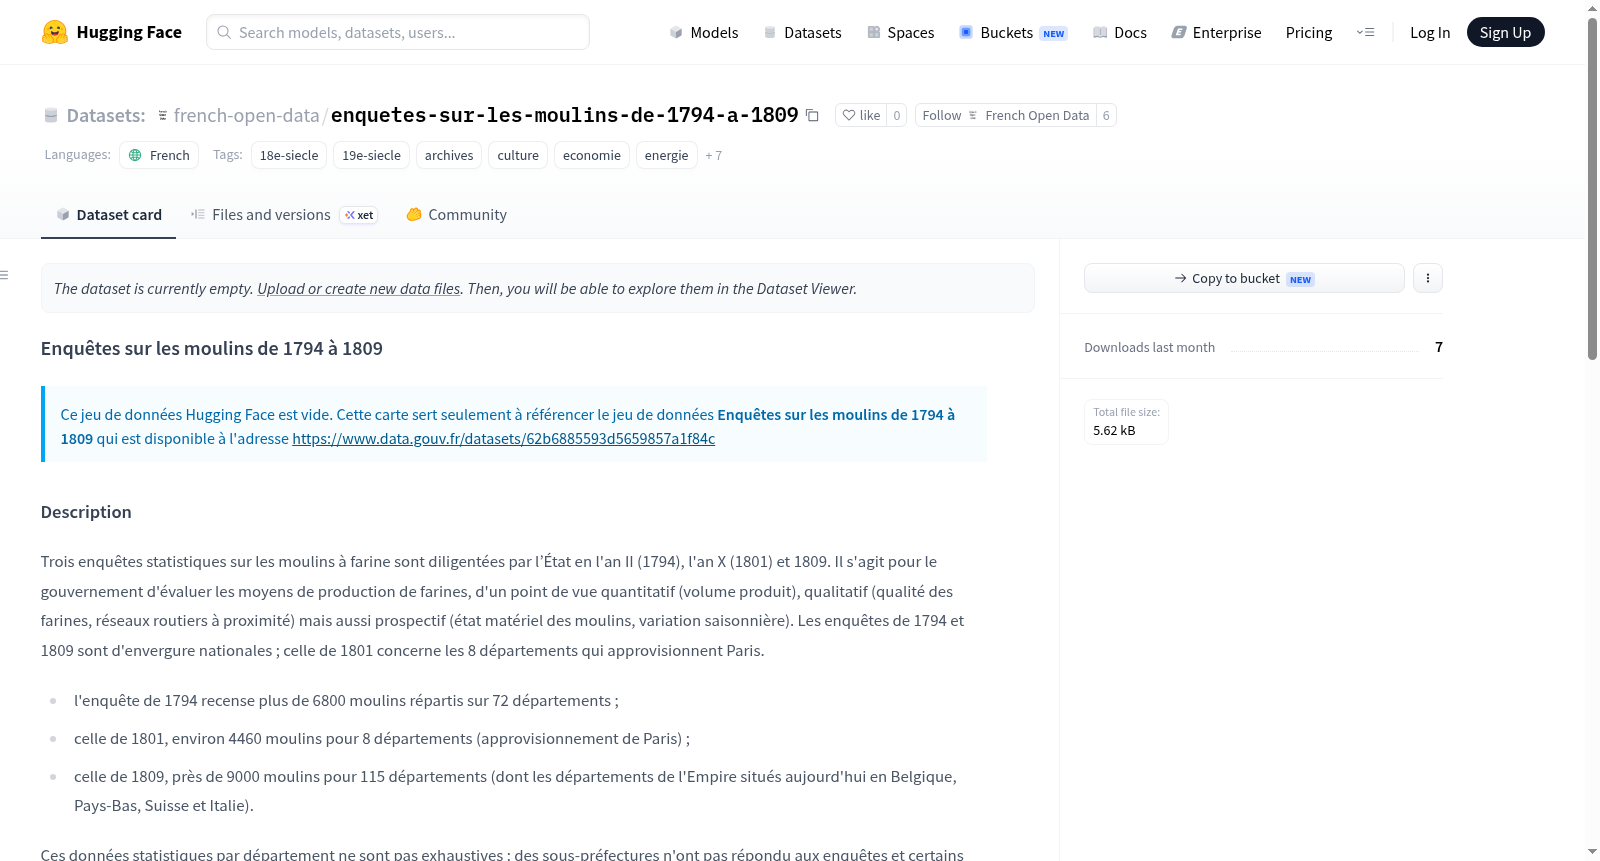The image size is (1600, 861).
Task: Open the Community tab
Action: tap(456, 215)
